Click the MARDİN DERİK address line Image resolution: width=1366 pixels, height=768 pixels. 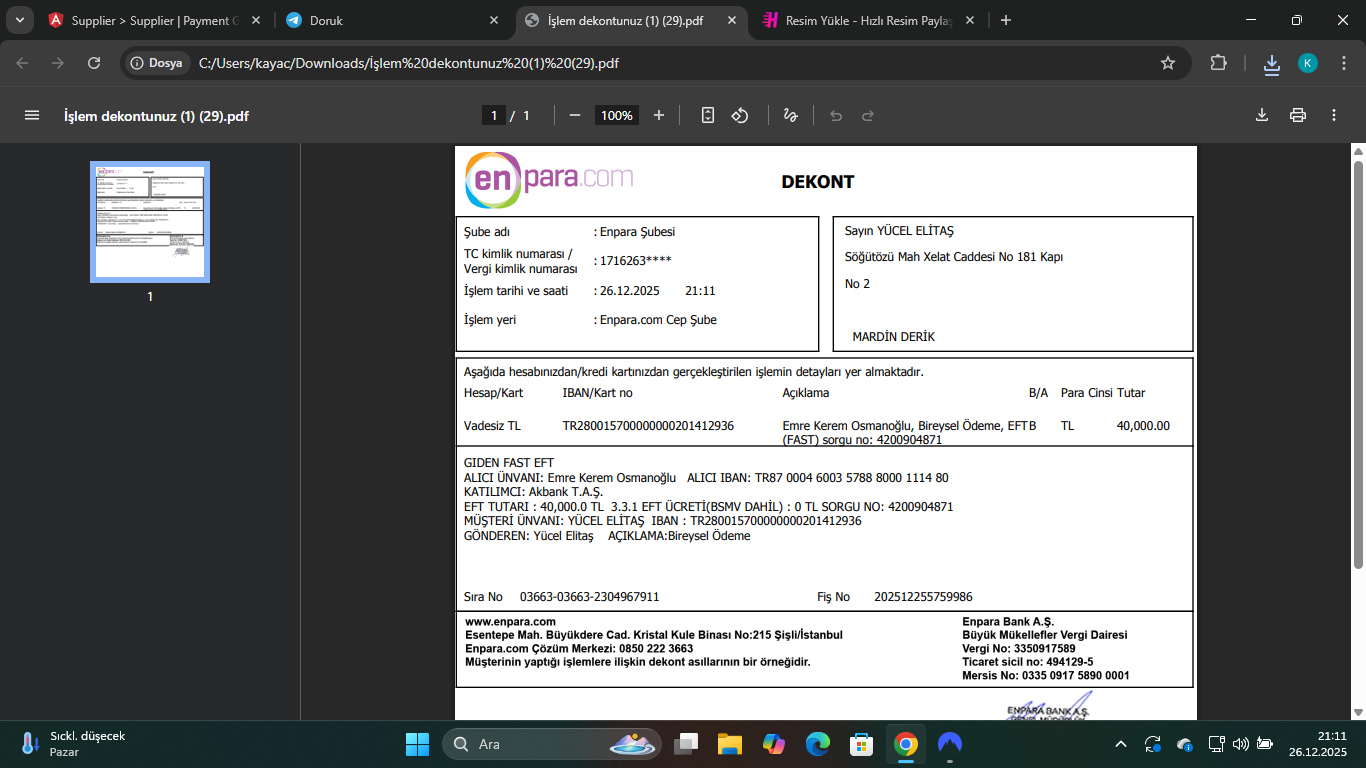click(x=893, y=337)
